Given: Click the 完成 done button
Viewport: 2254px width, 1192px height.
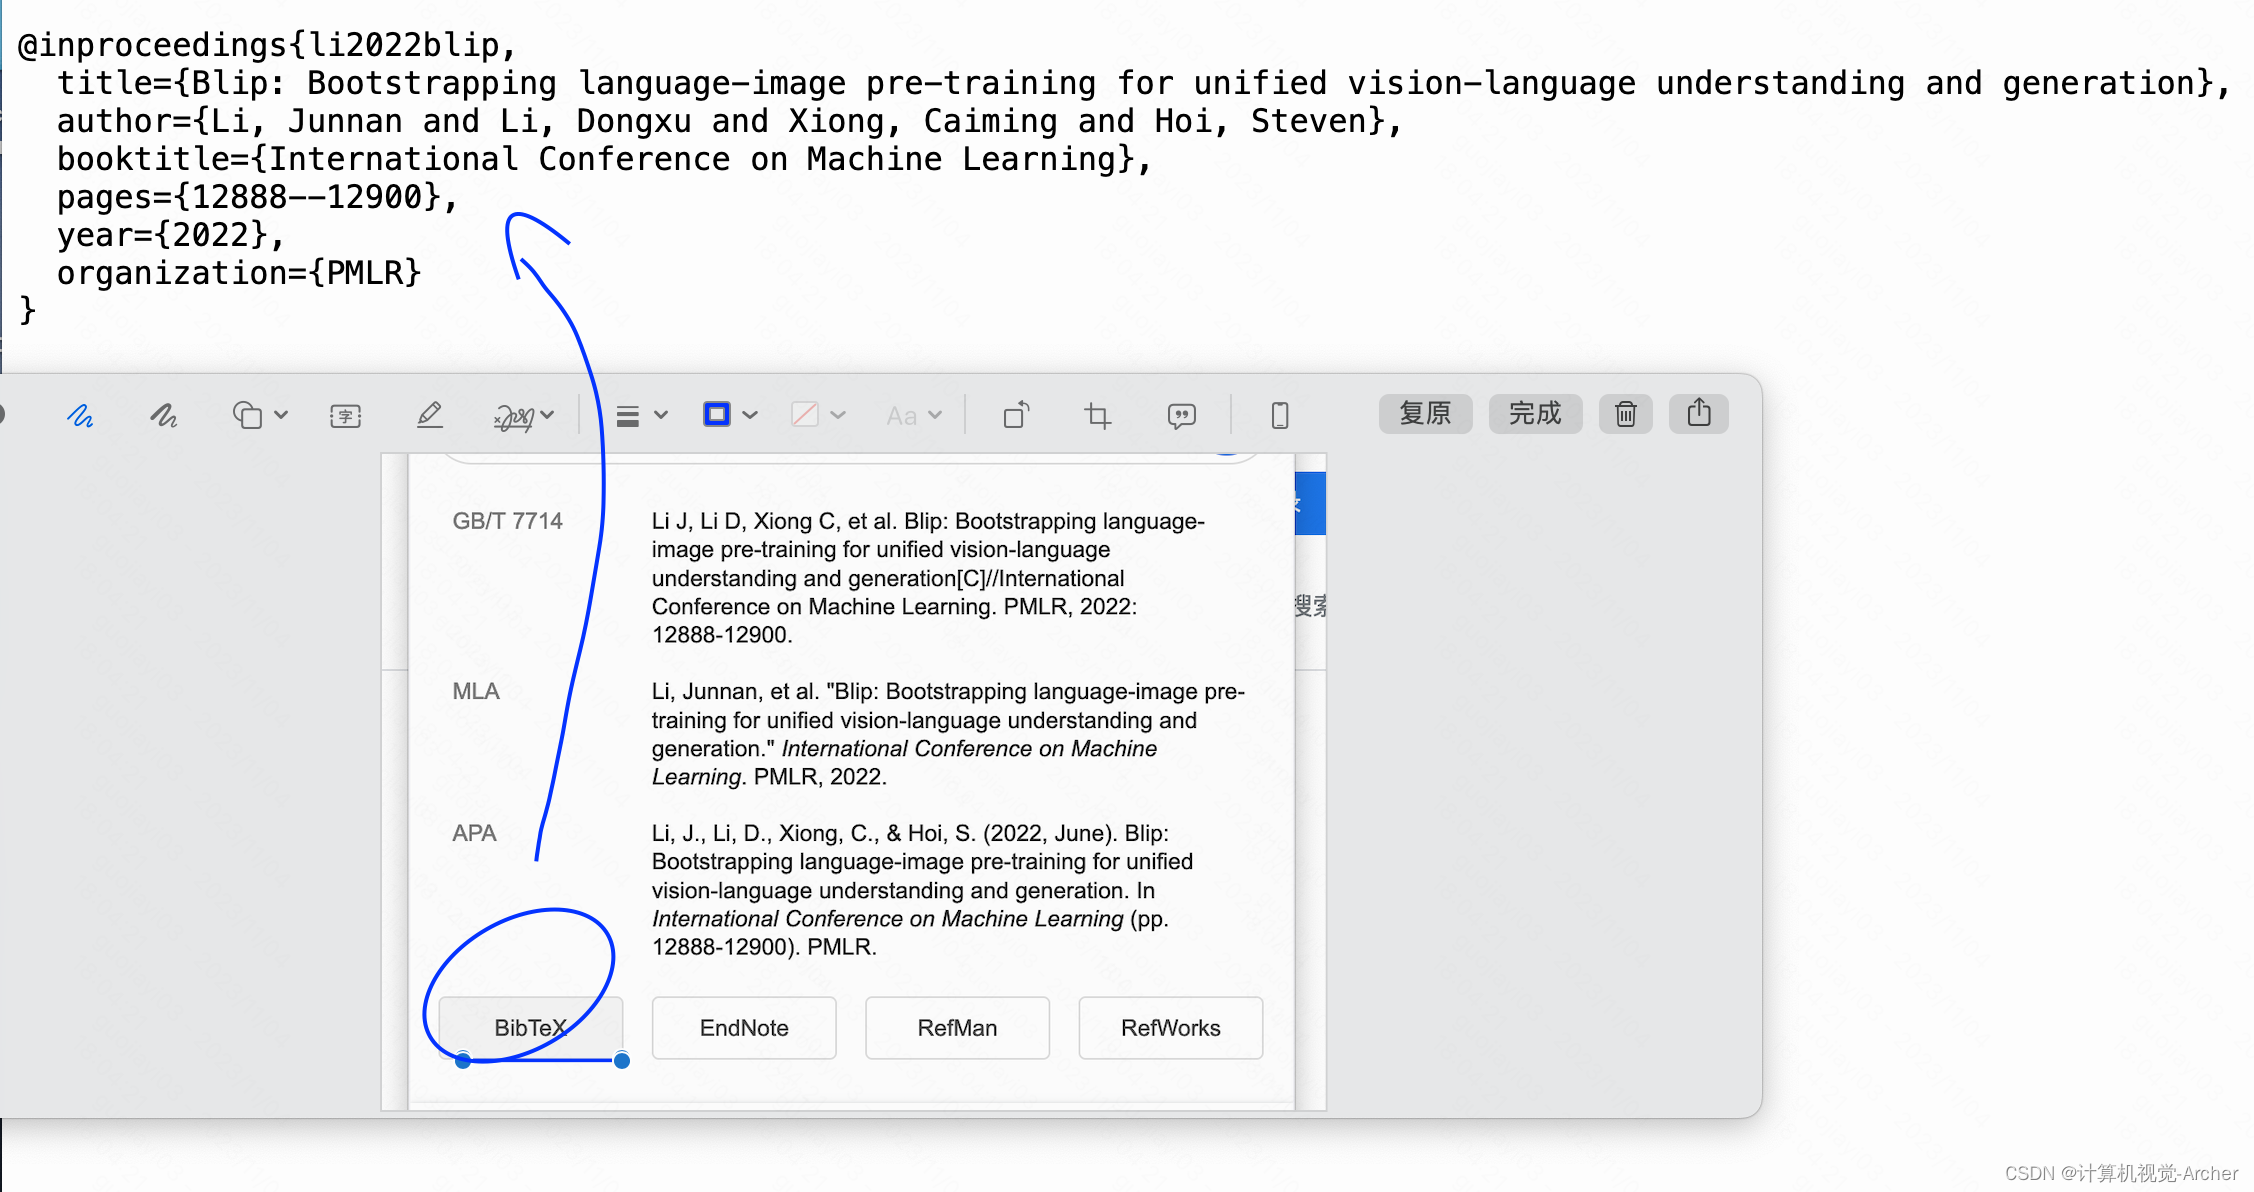Looking at the screenshot, I should tap(1535, 413).
